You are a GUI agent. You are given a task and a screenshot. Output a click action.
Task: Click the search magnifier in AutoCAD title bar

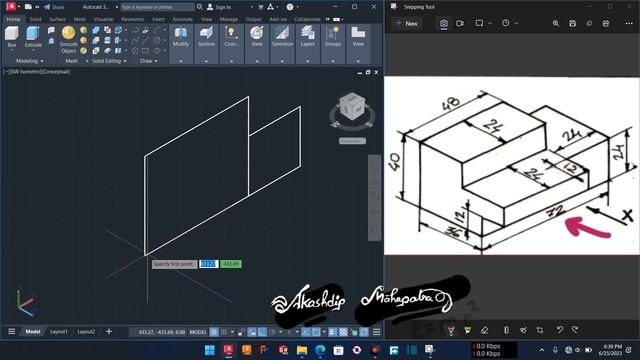click(x=200, y=7)
